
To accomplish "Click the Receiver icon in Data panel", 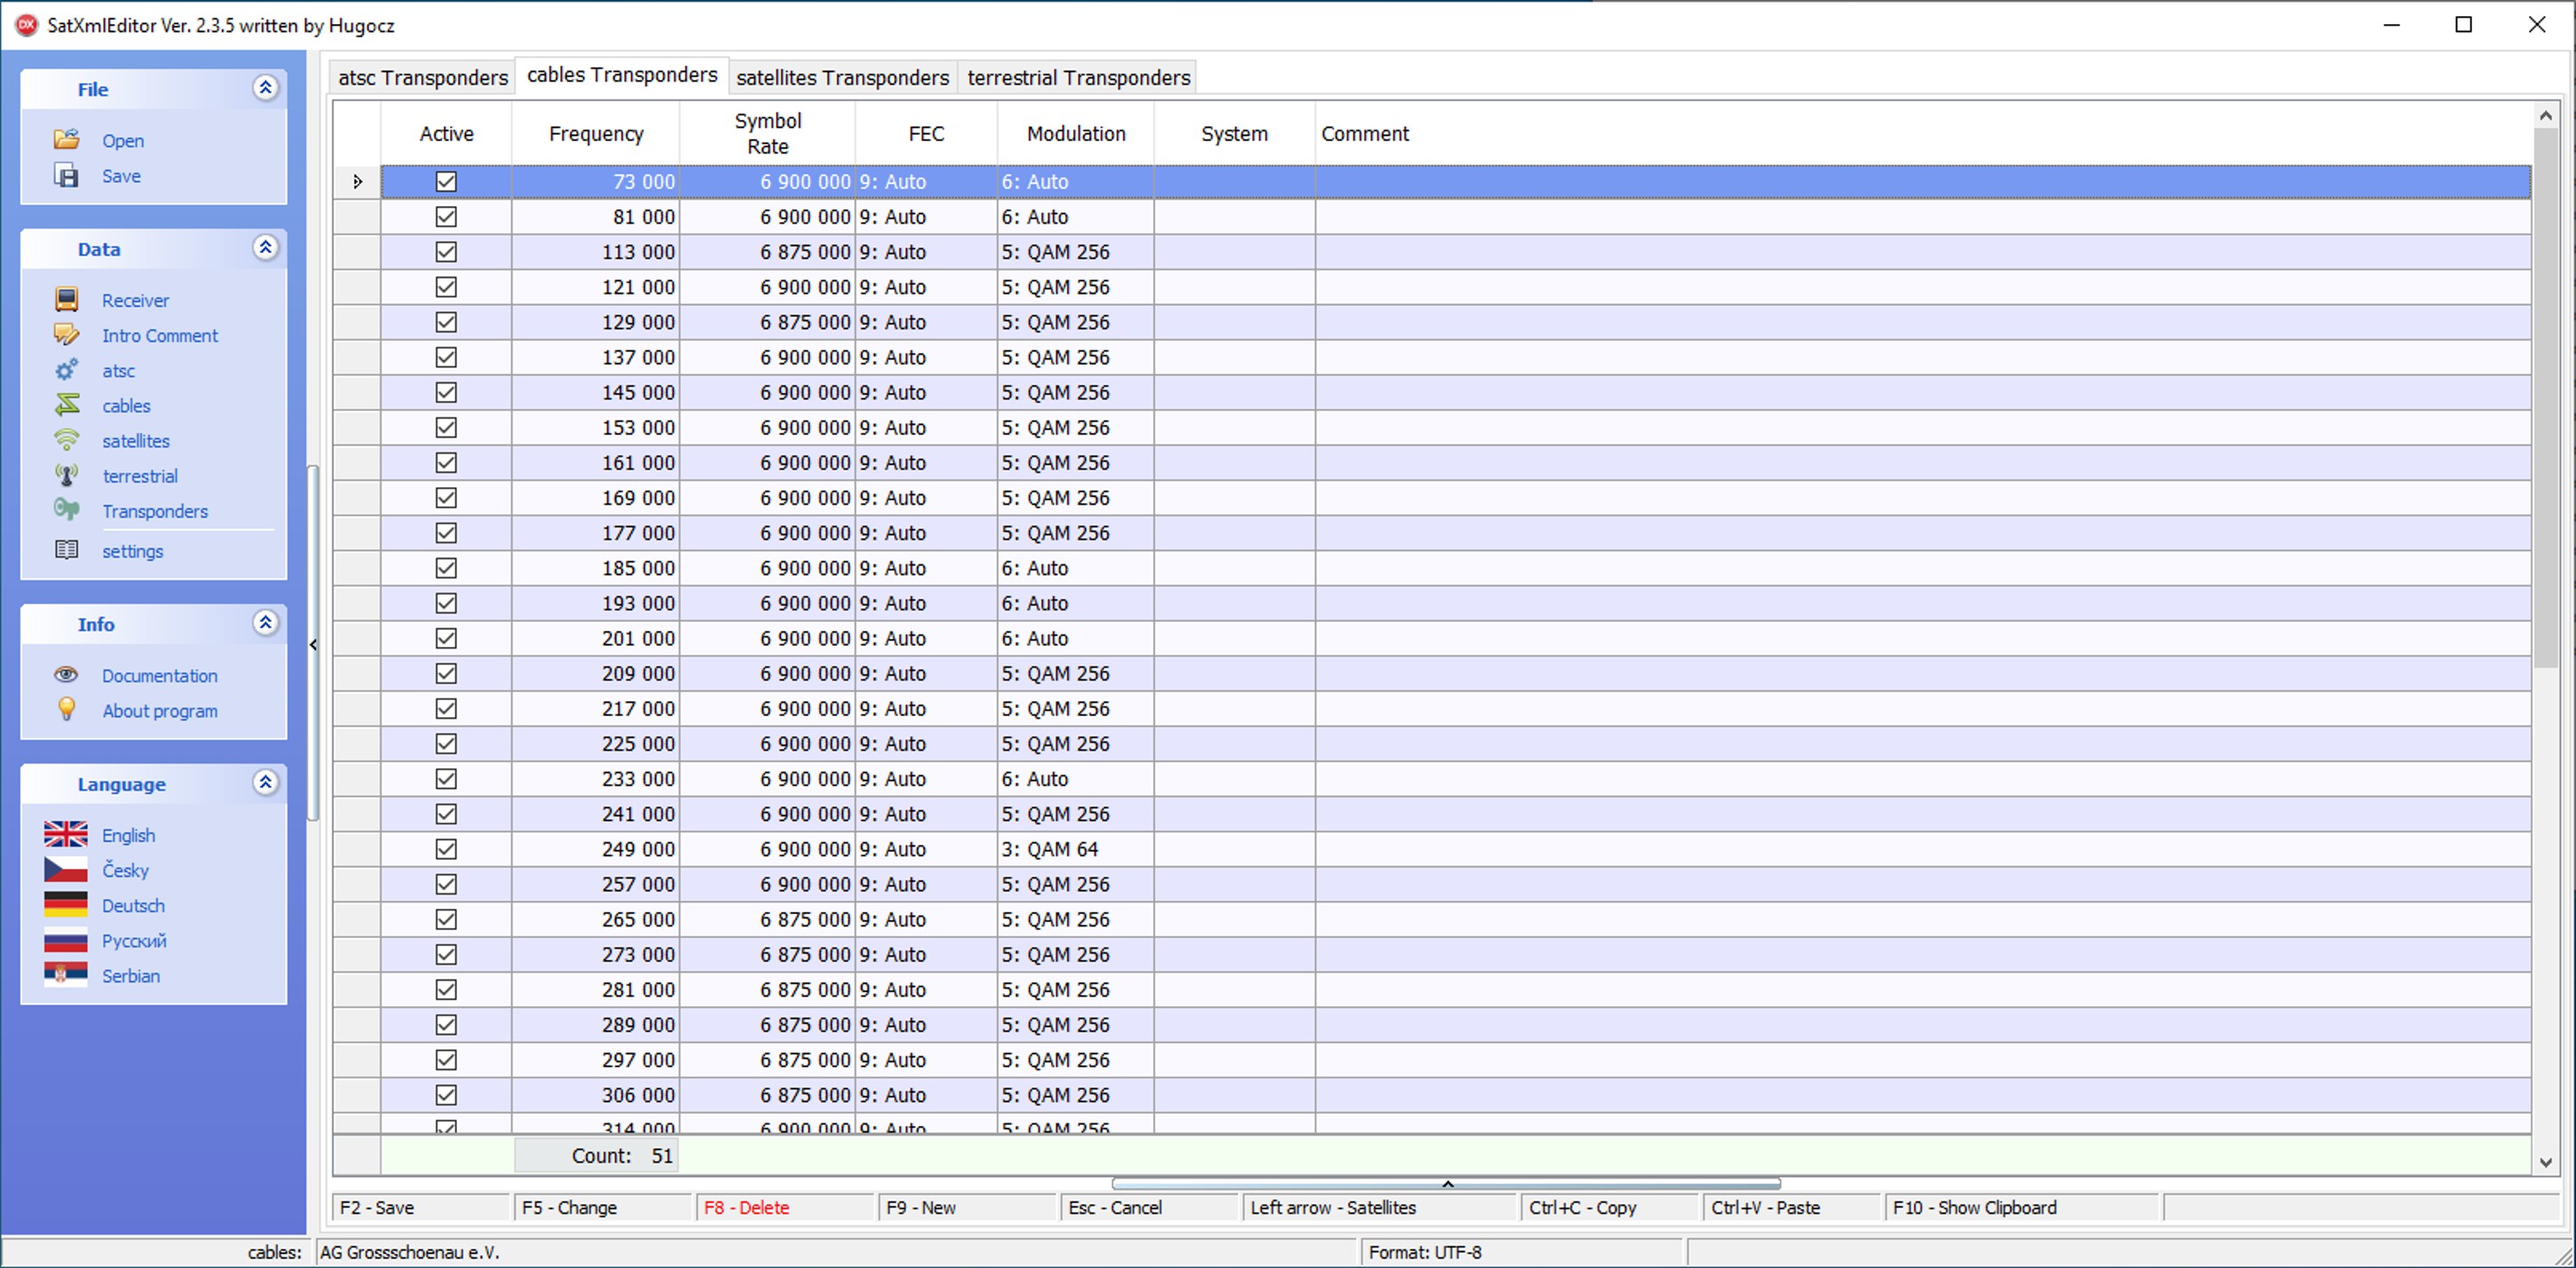I will pyautogui.click(x=66, y=300).
